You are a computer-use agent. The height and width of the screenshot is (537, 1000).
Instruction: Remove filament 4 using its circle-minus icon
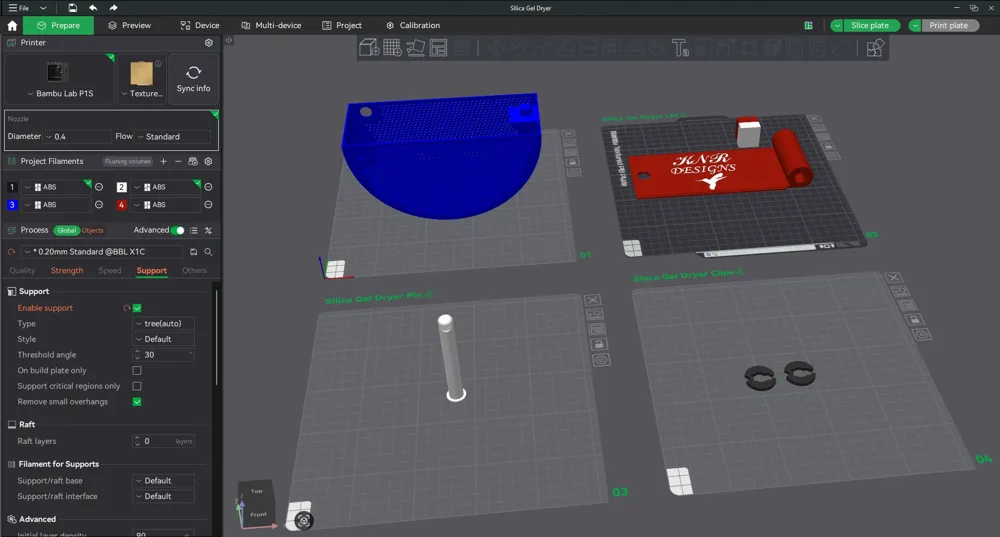208,205
